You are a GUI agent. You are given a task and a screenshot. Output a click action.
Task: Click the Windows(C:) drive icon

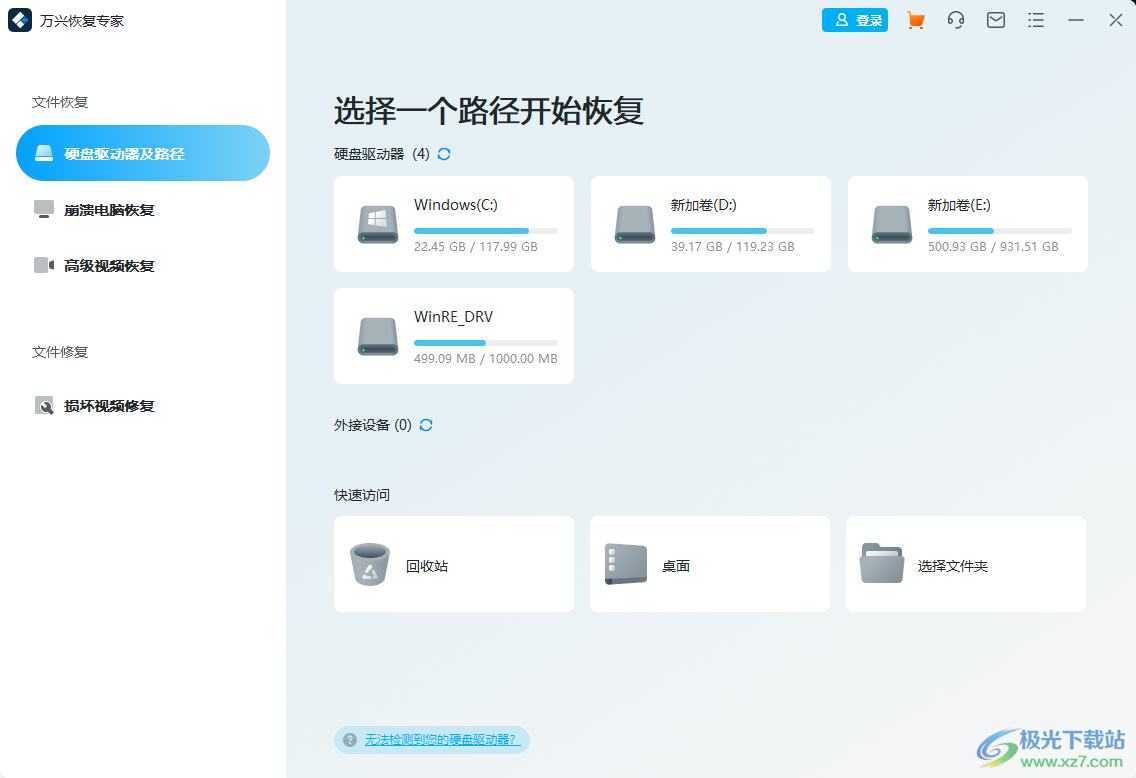pyautogui.click(x=377, y=225)
